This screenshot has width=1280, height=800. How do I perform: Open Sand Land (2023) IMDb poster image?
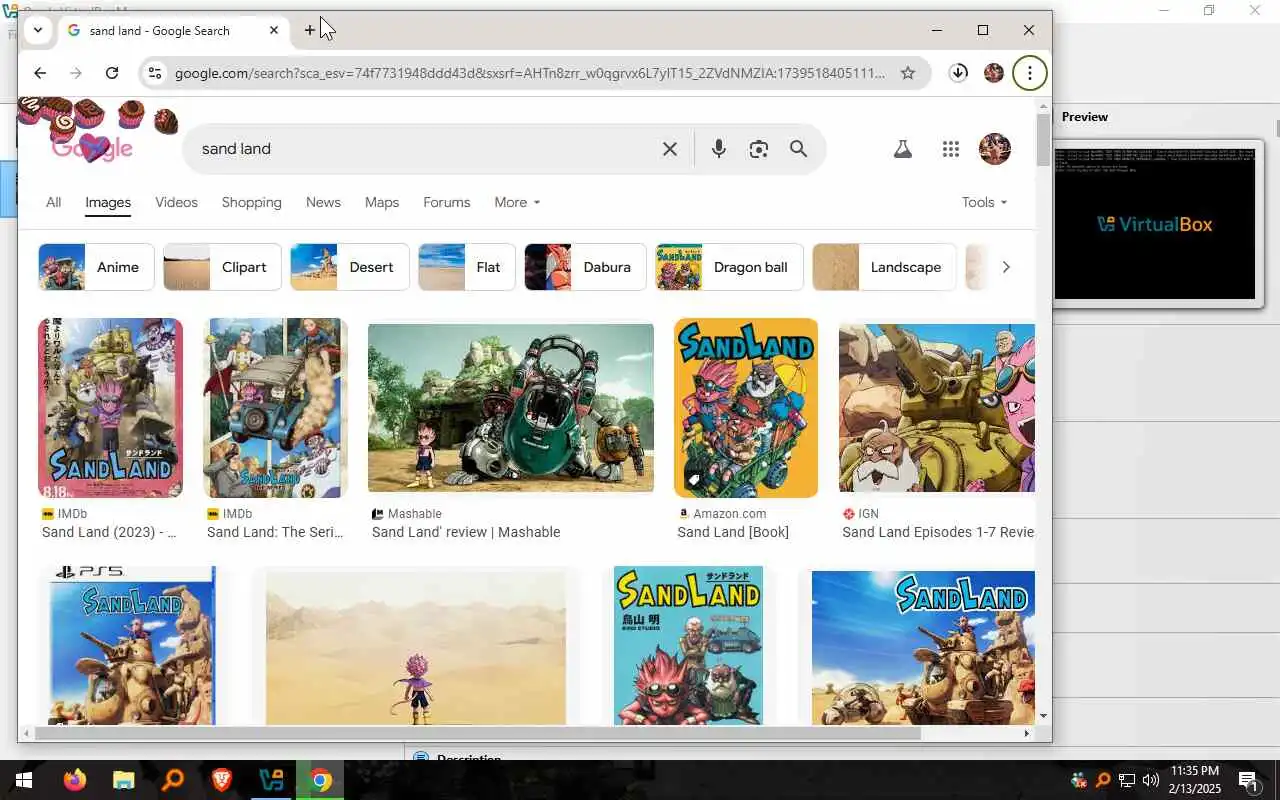[x=110, y=408]
